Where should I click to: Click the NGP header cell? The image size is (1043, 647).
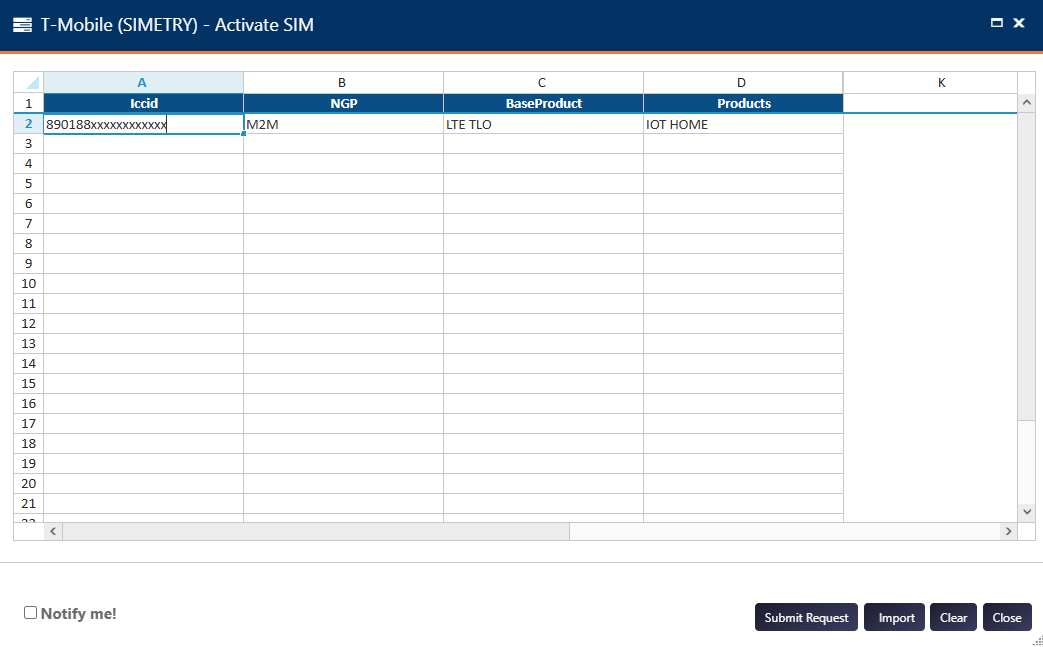click(343, 103)
